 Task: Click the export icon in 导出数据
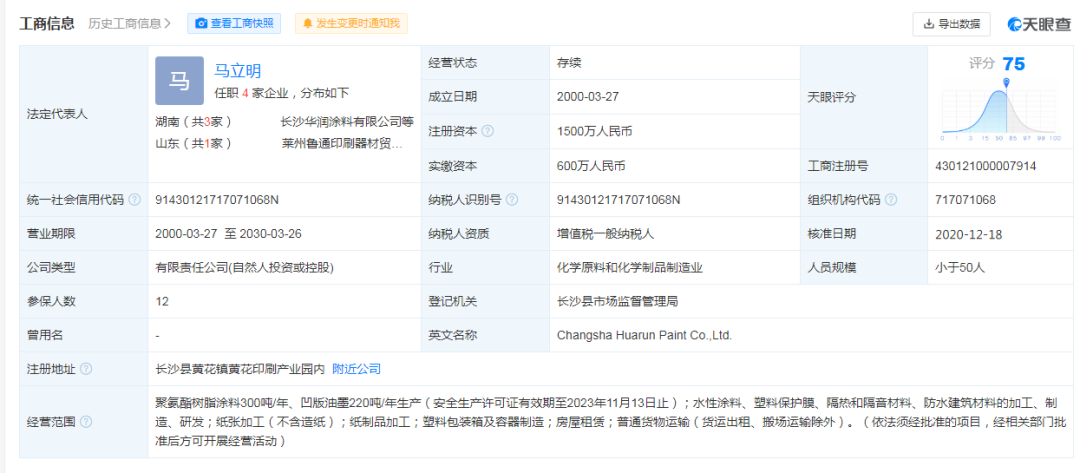tap(929, 24)
